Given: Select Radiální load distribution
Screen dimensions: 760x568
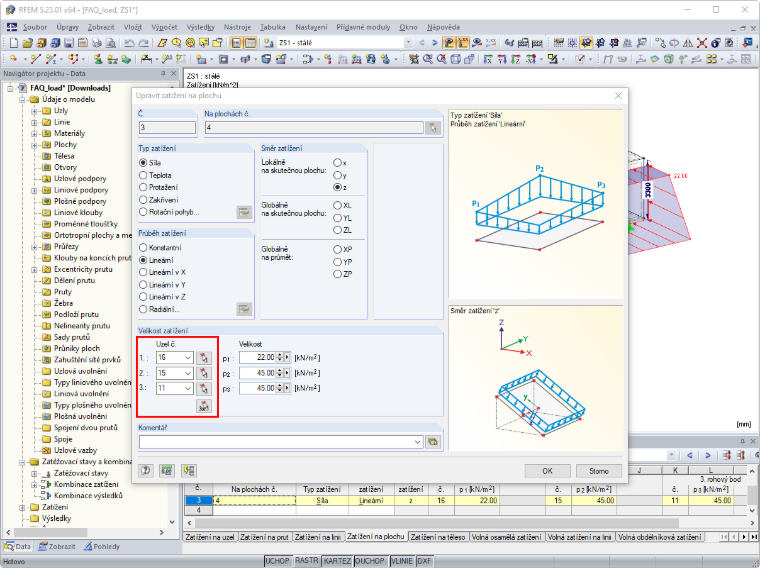Looking at the screenshot, I should point(143,309).
